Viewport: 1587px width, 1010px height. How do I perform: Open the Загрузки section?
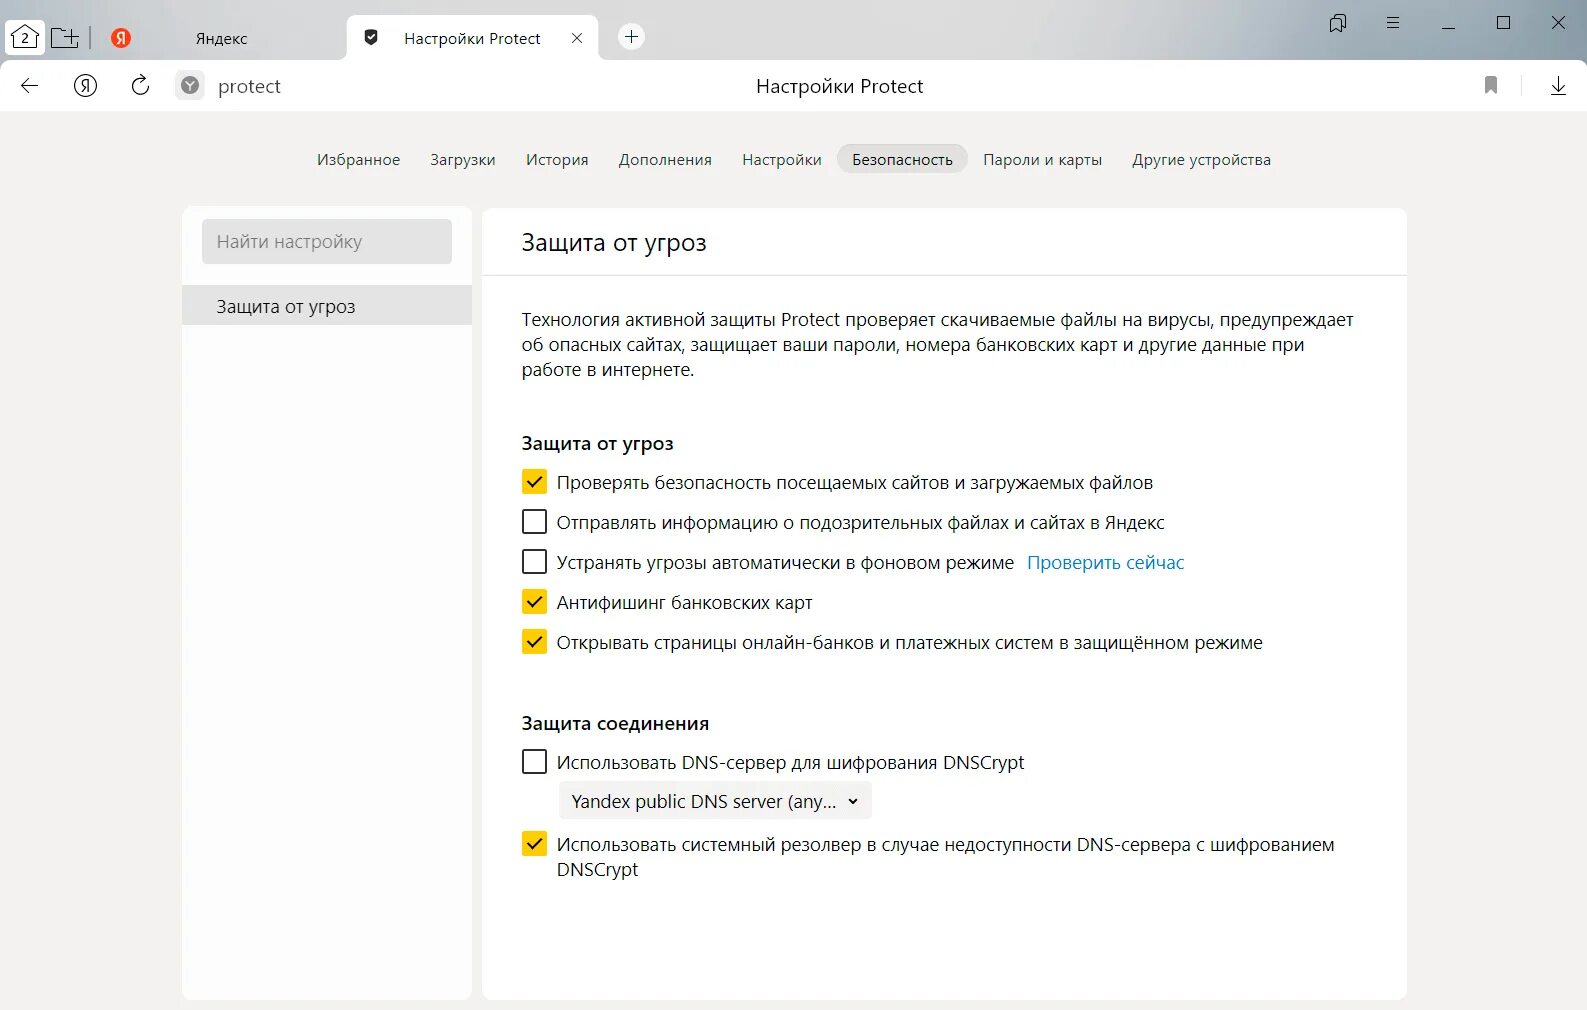click(x=463, y=160)
